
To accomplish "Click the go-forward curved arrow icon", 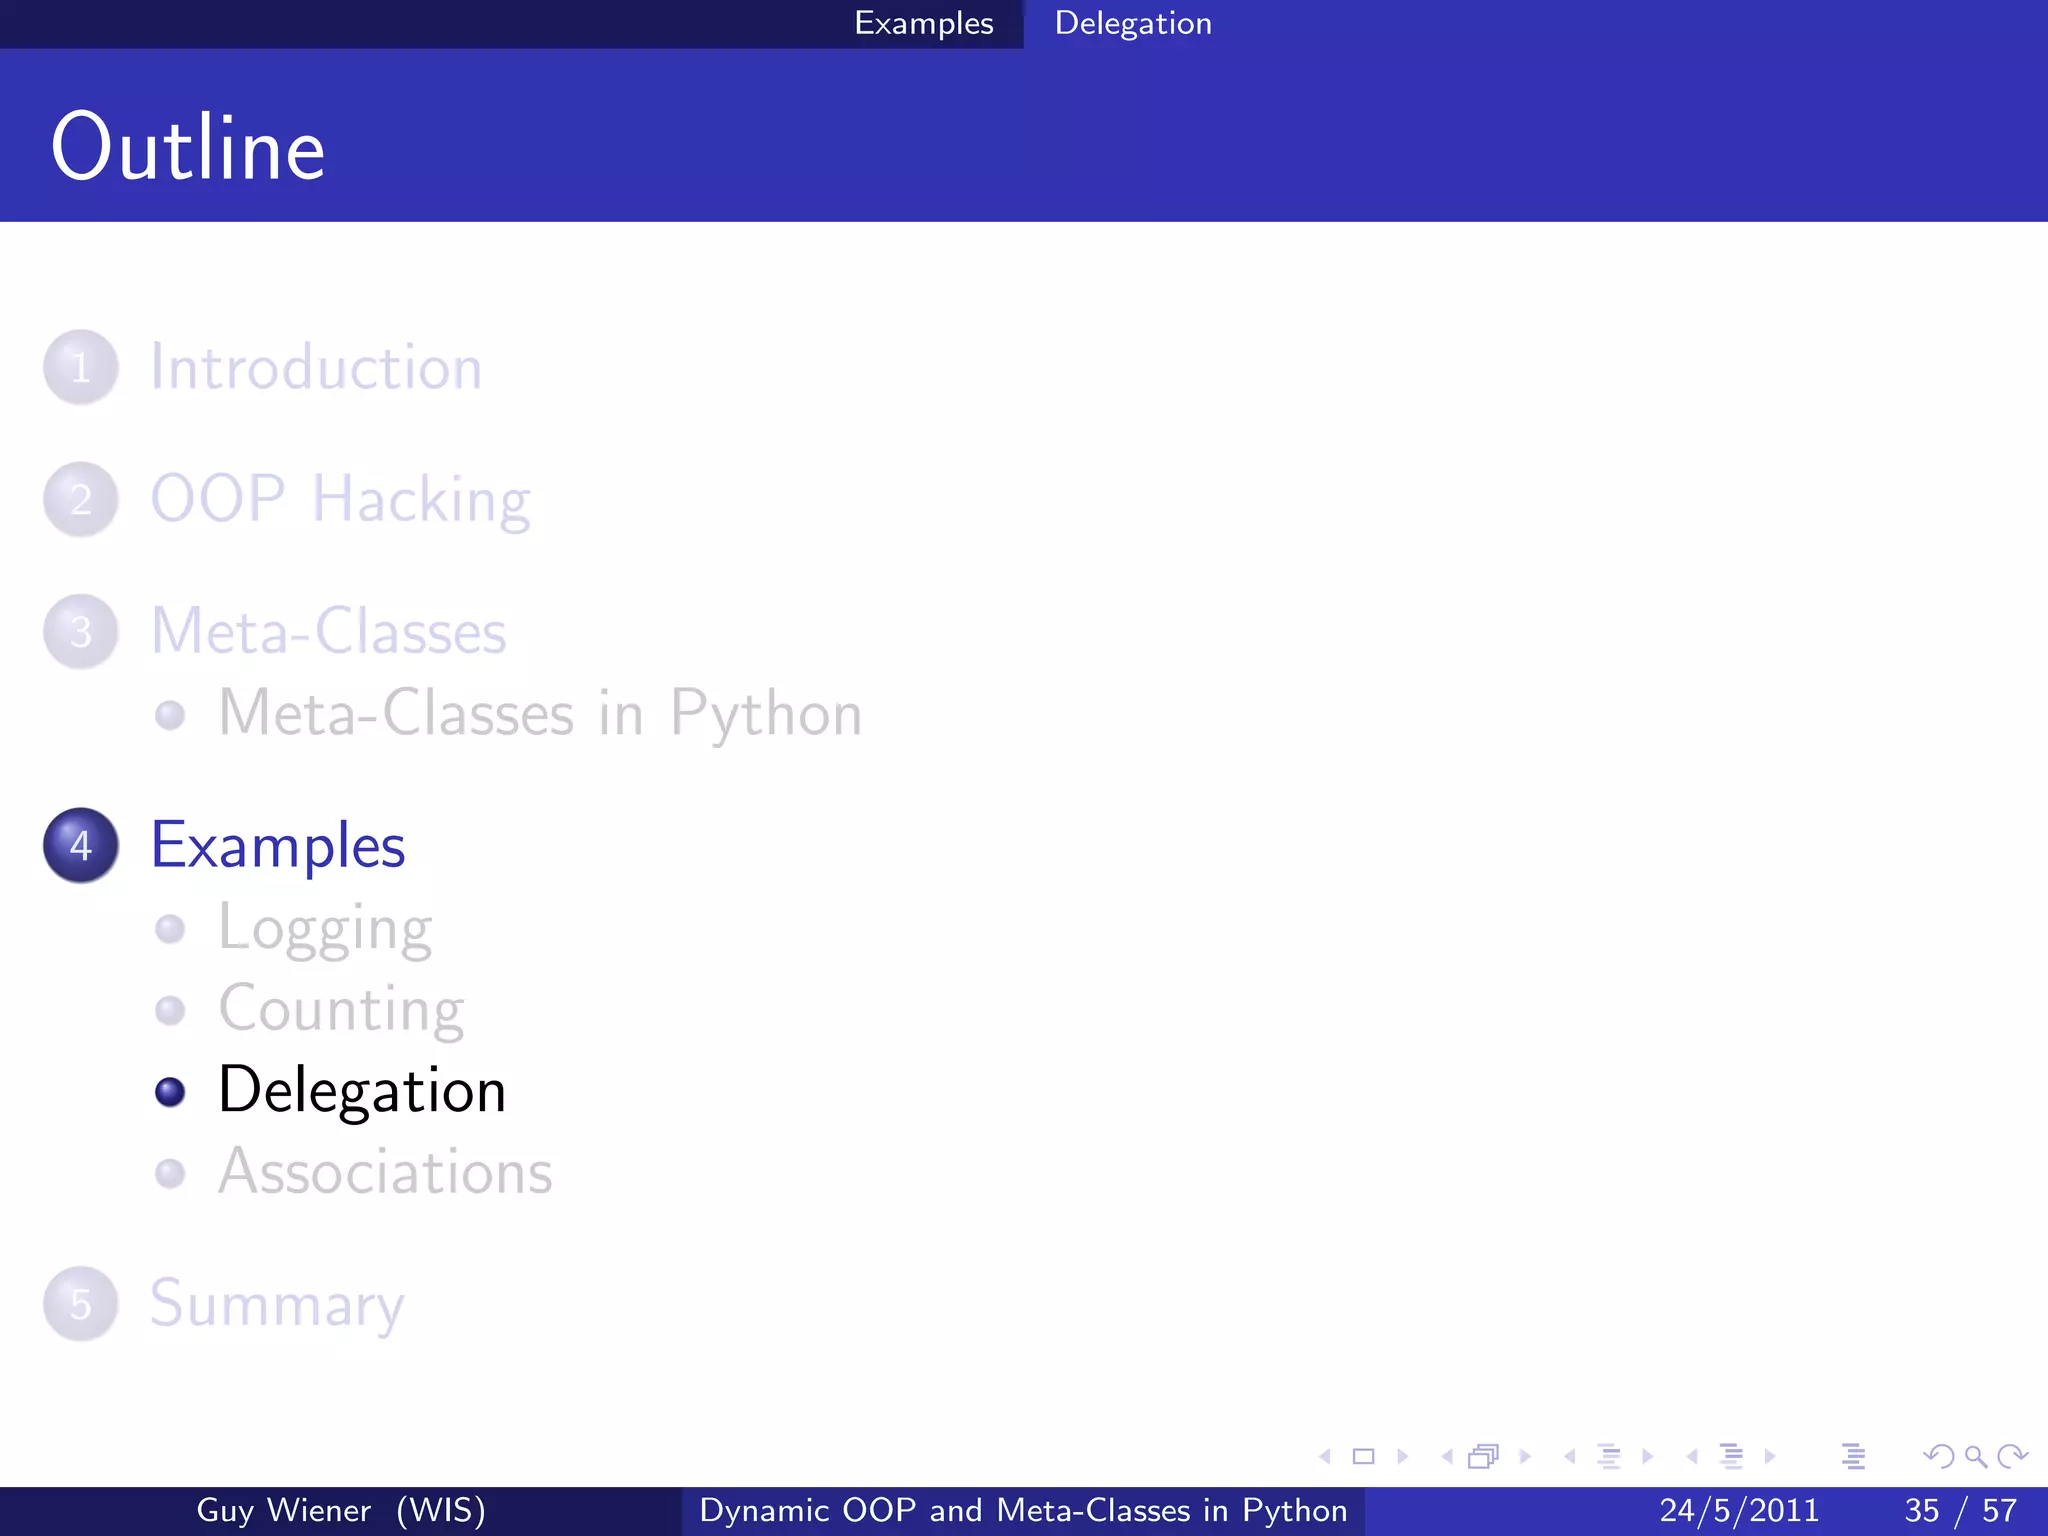I will (x=2012, y=1457).
